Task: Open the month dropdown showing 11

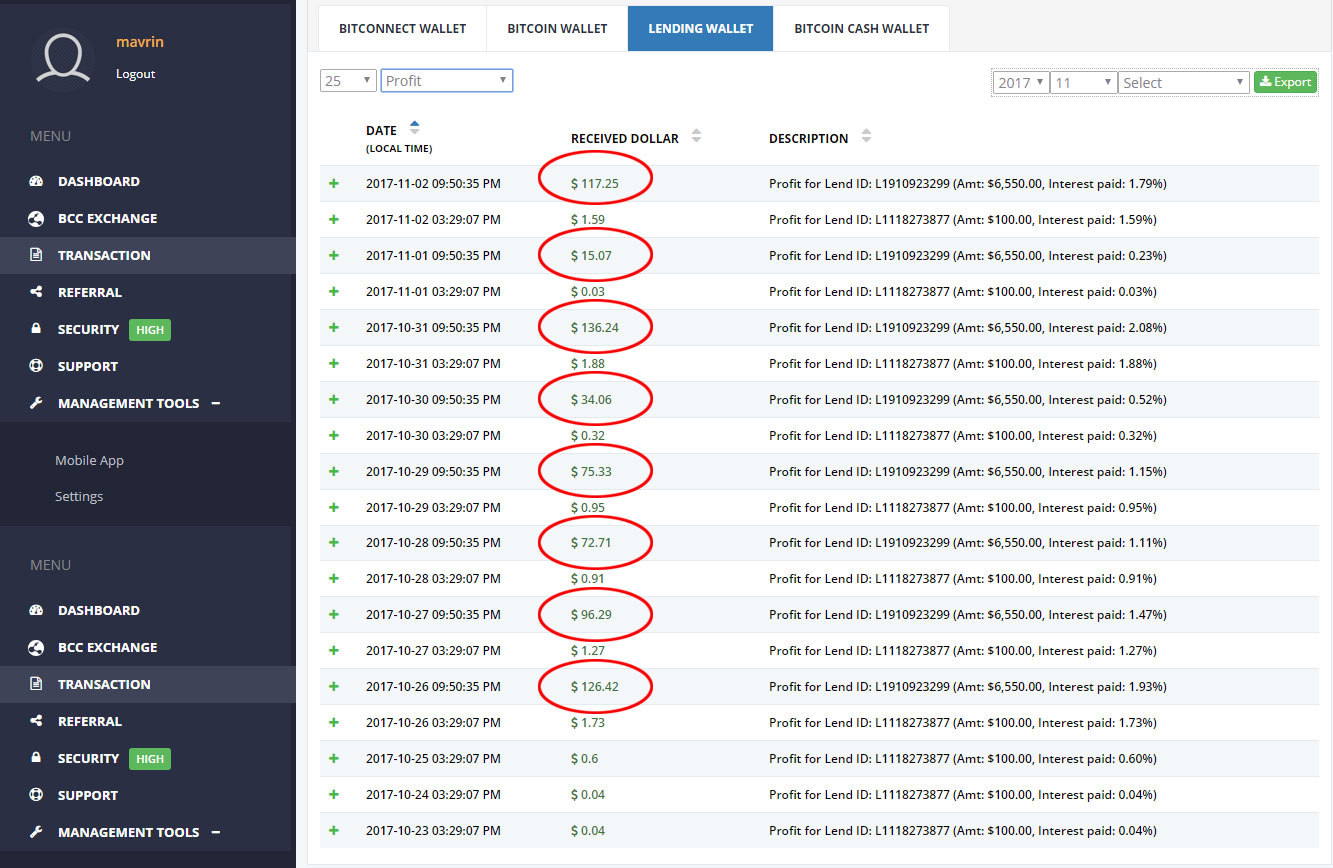Action: pyautogui.click(x=1083, y=83)
